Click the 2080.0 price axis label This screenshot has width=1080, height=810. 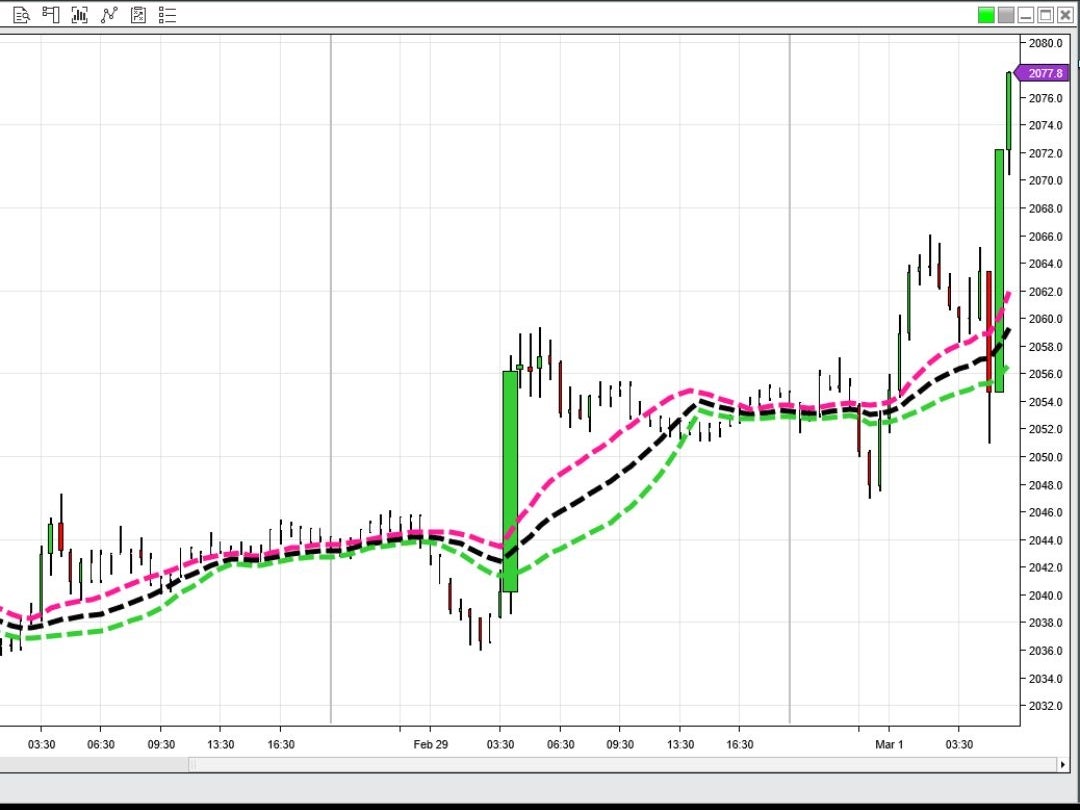1045,43
